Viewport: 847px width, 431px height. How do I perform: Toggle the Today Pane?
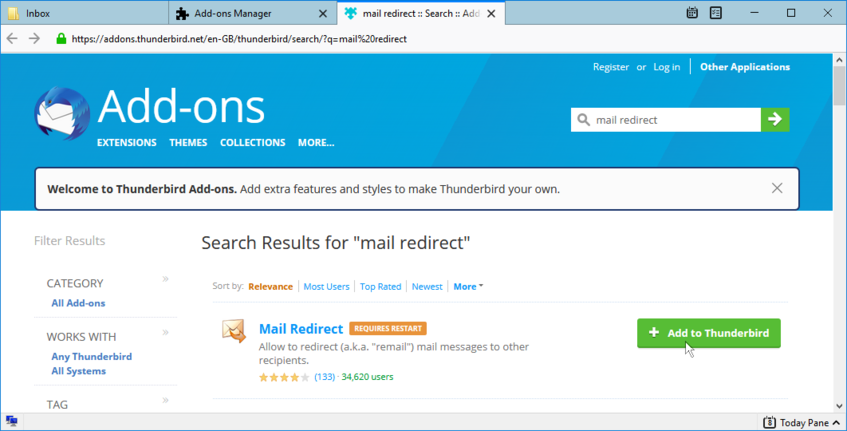[x=802, y=422]
